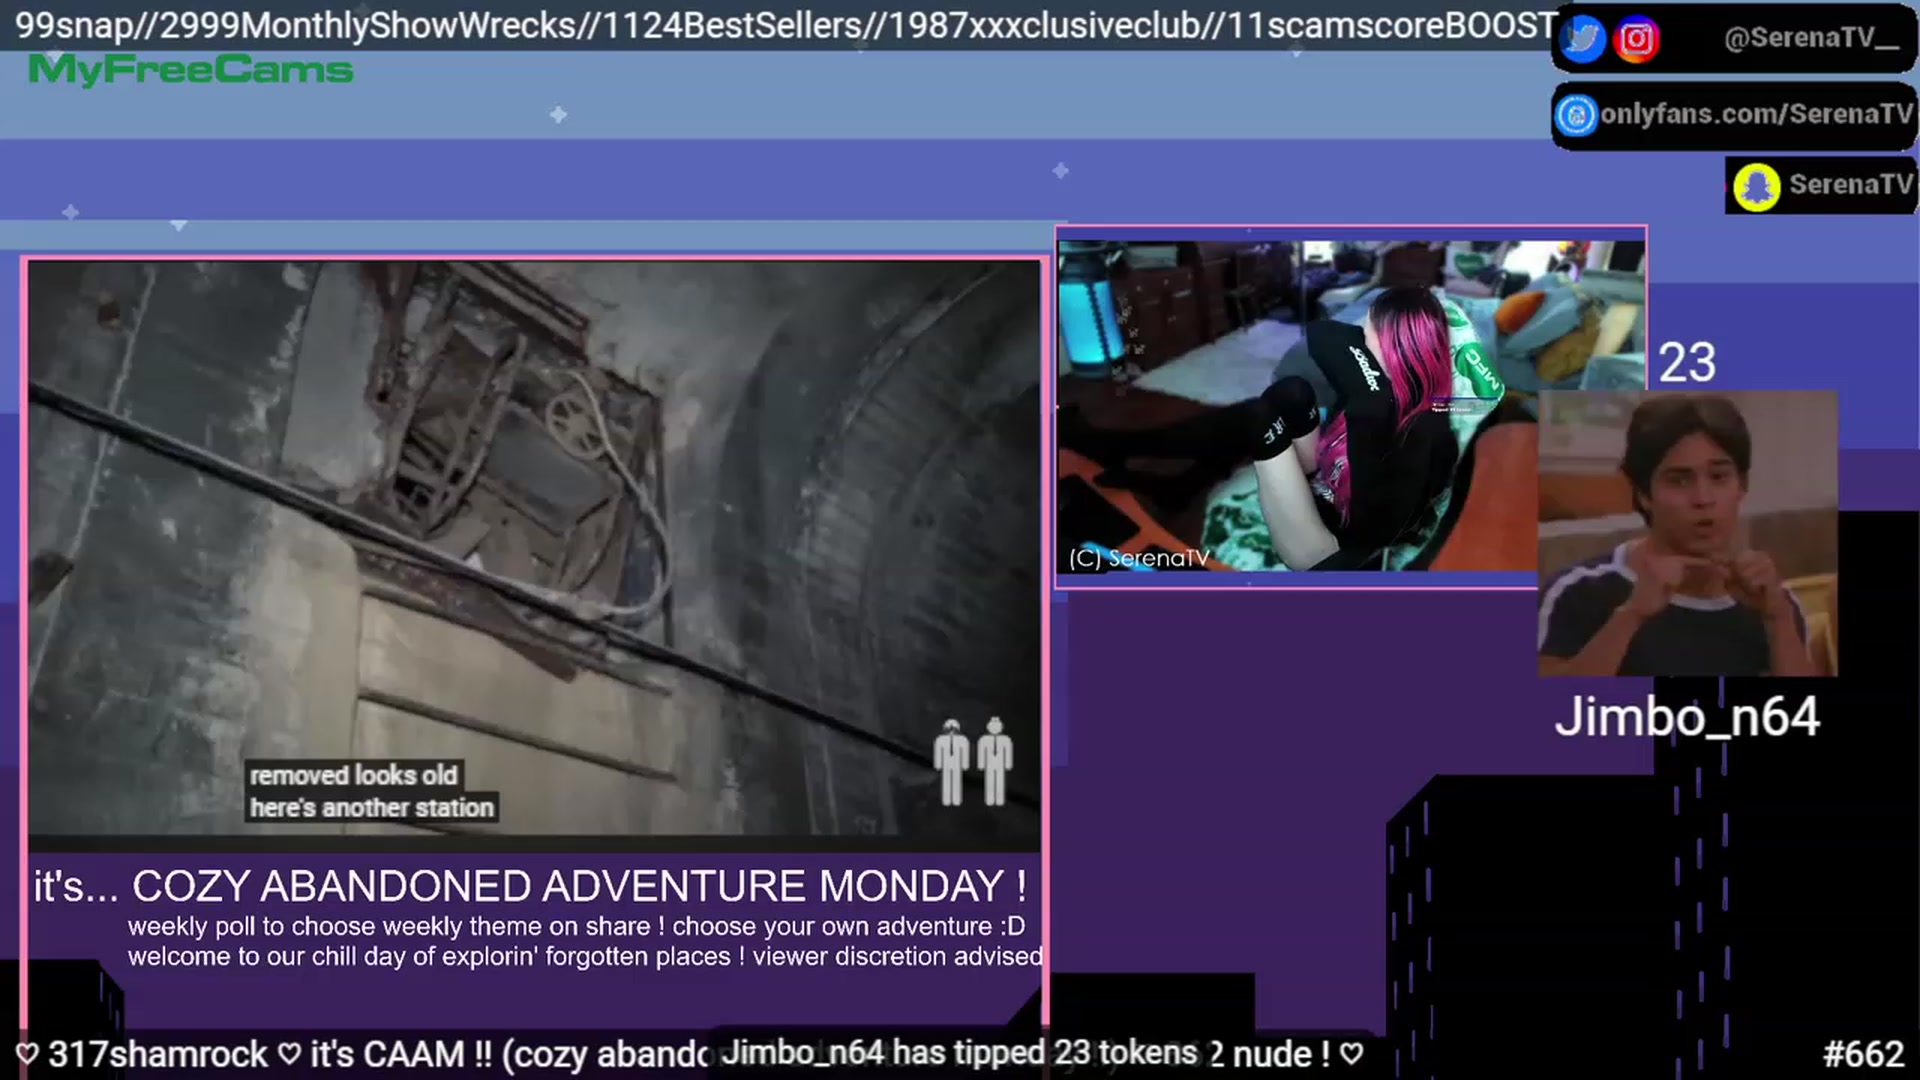Click the @SerenaTV_ handle text
This screenshot has height=1080, width=1920.
[x=1811, y=38]
